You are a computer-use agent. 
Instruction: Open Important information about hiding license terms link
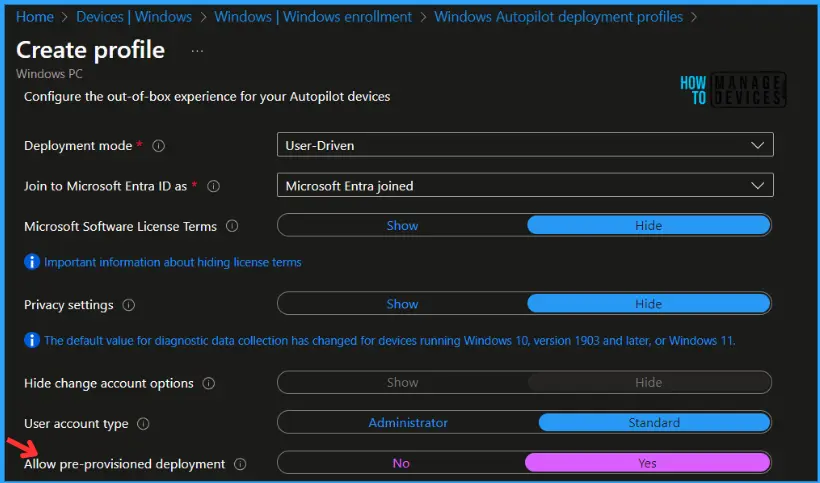click(x=173, y=262)
